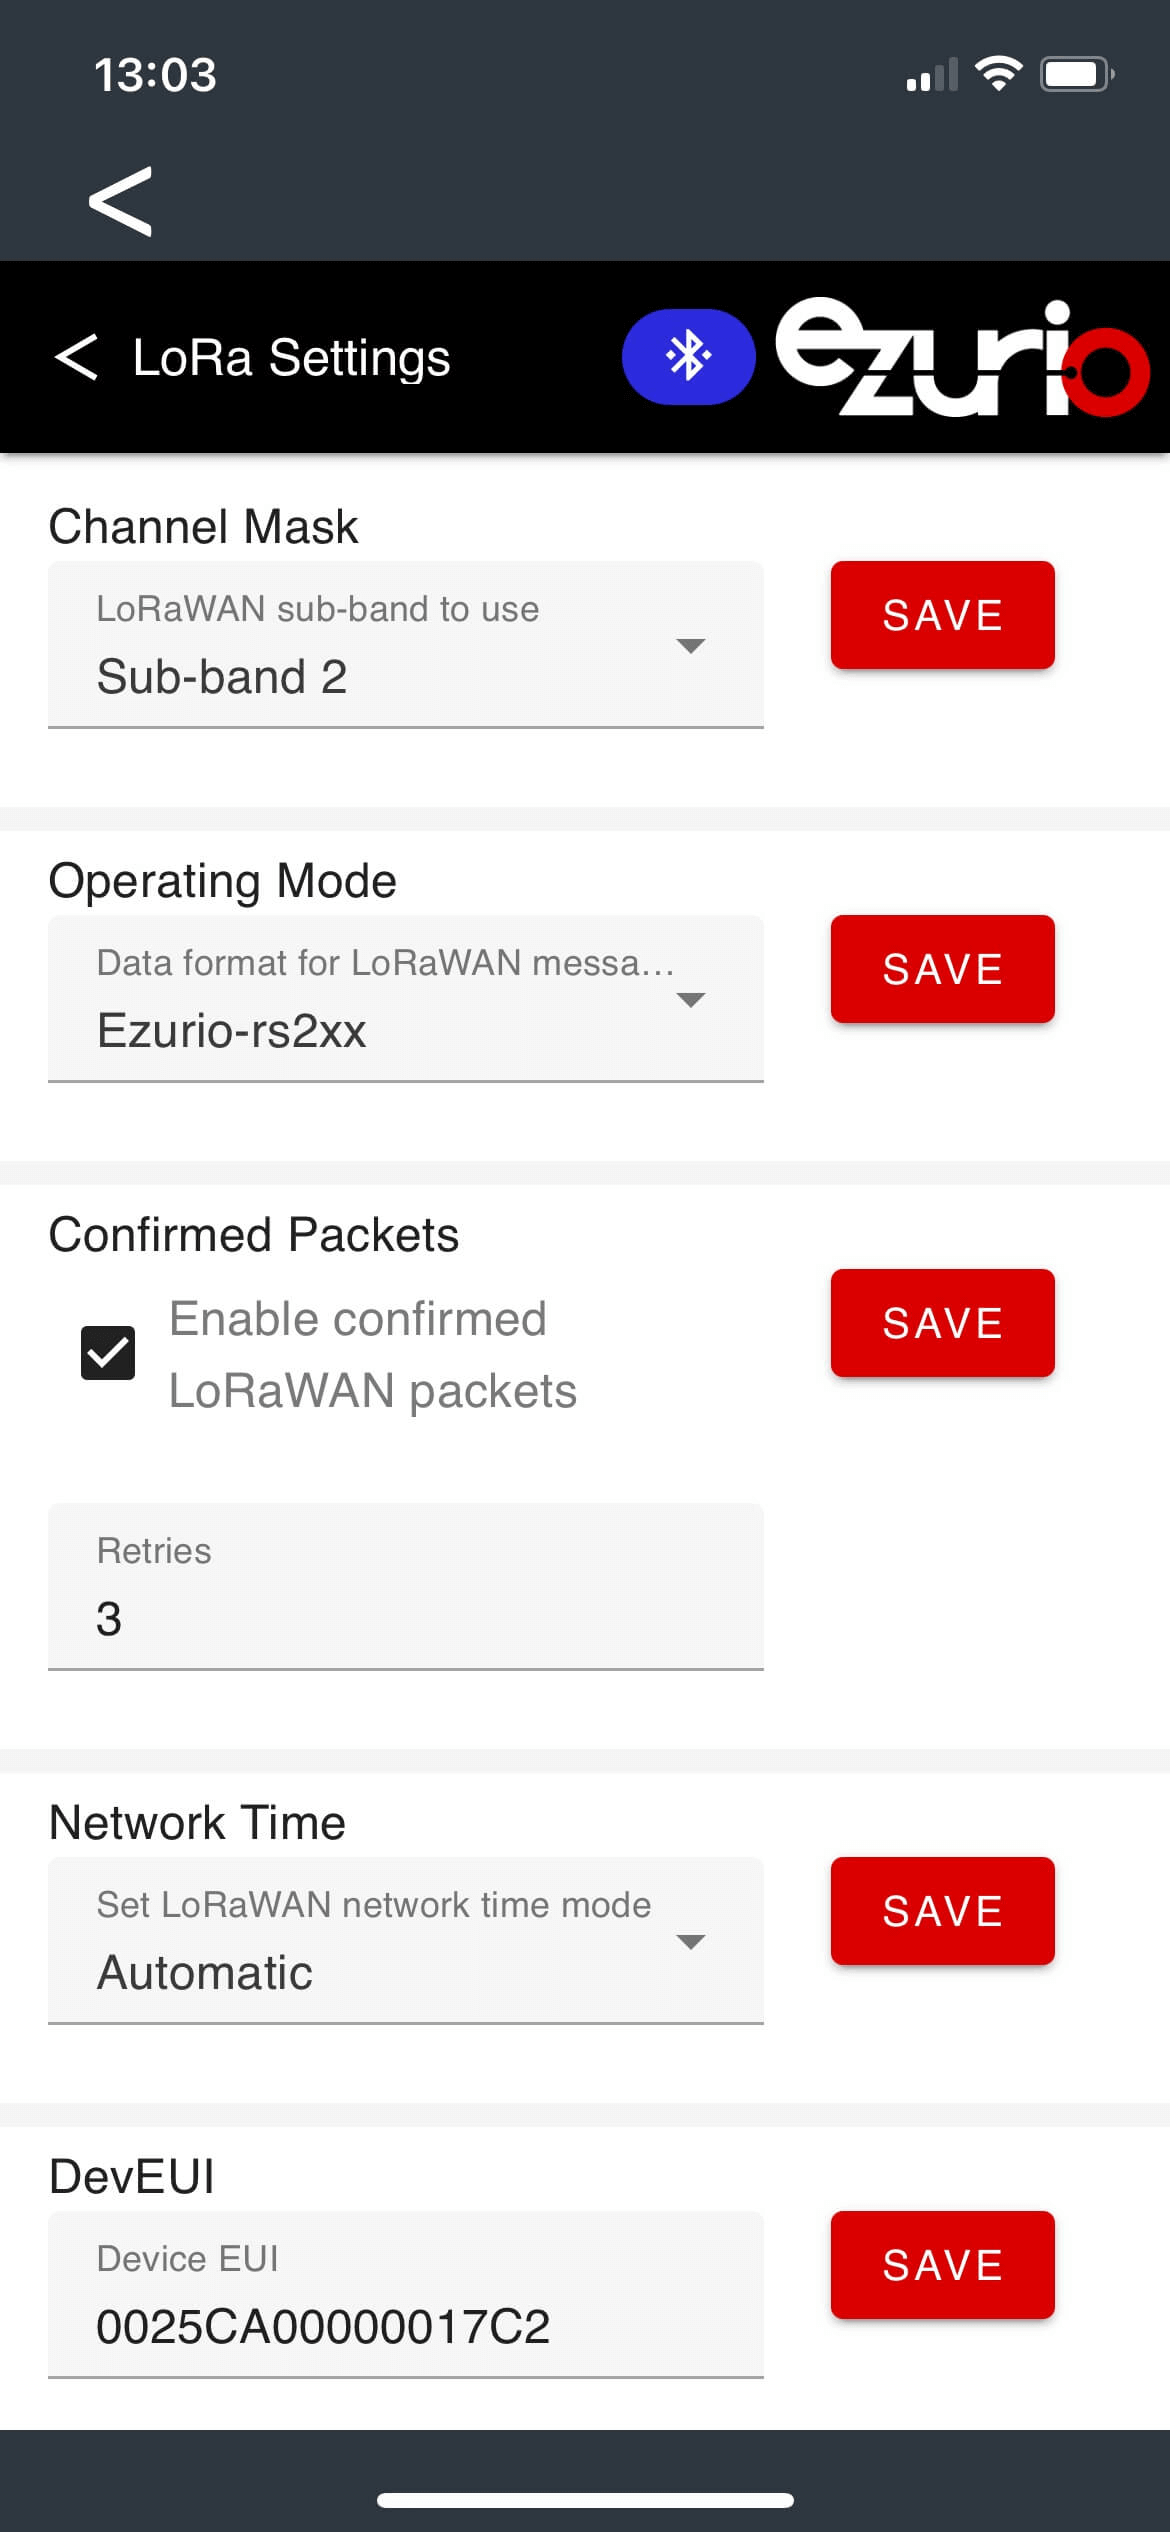Go back using LoRa Settings arrow
Image resolution: width=1170 pixels, height=2532 pixels.
[x=76, y=357]
